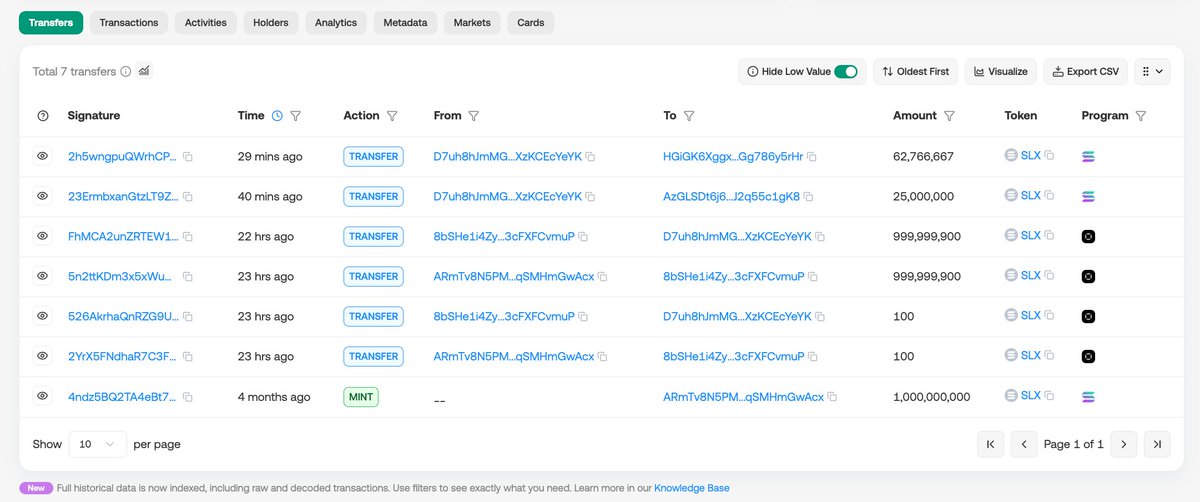Copy signature 2YrX5FNdhaR7C3F
The height and width of the screenshot is (502, 1200).
click(188, 357)
